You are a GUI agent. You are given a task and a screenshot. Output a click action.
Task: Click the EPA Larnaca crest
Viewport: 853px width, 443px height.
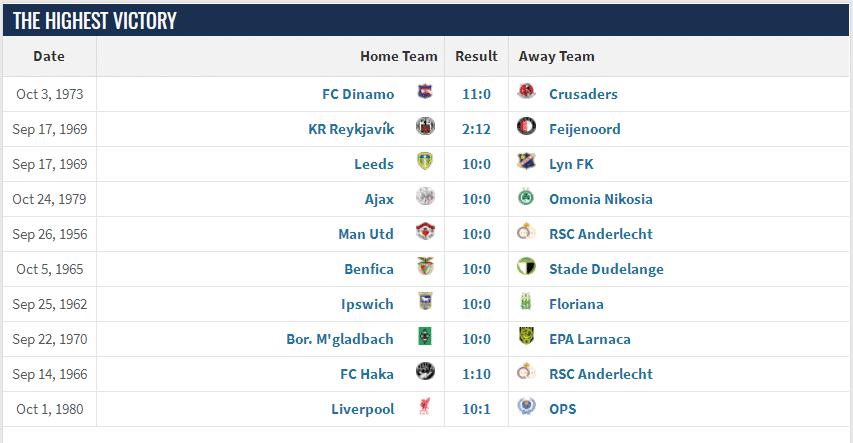tap(526, 336)
